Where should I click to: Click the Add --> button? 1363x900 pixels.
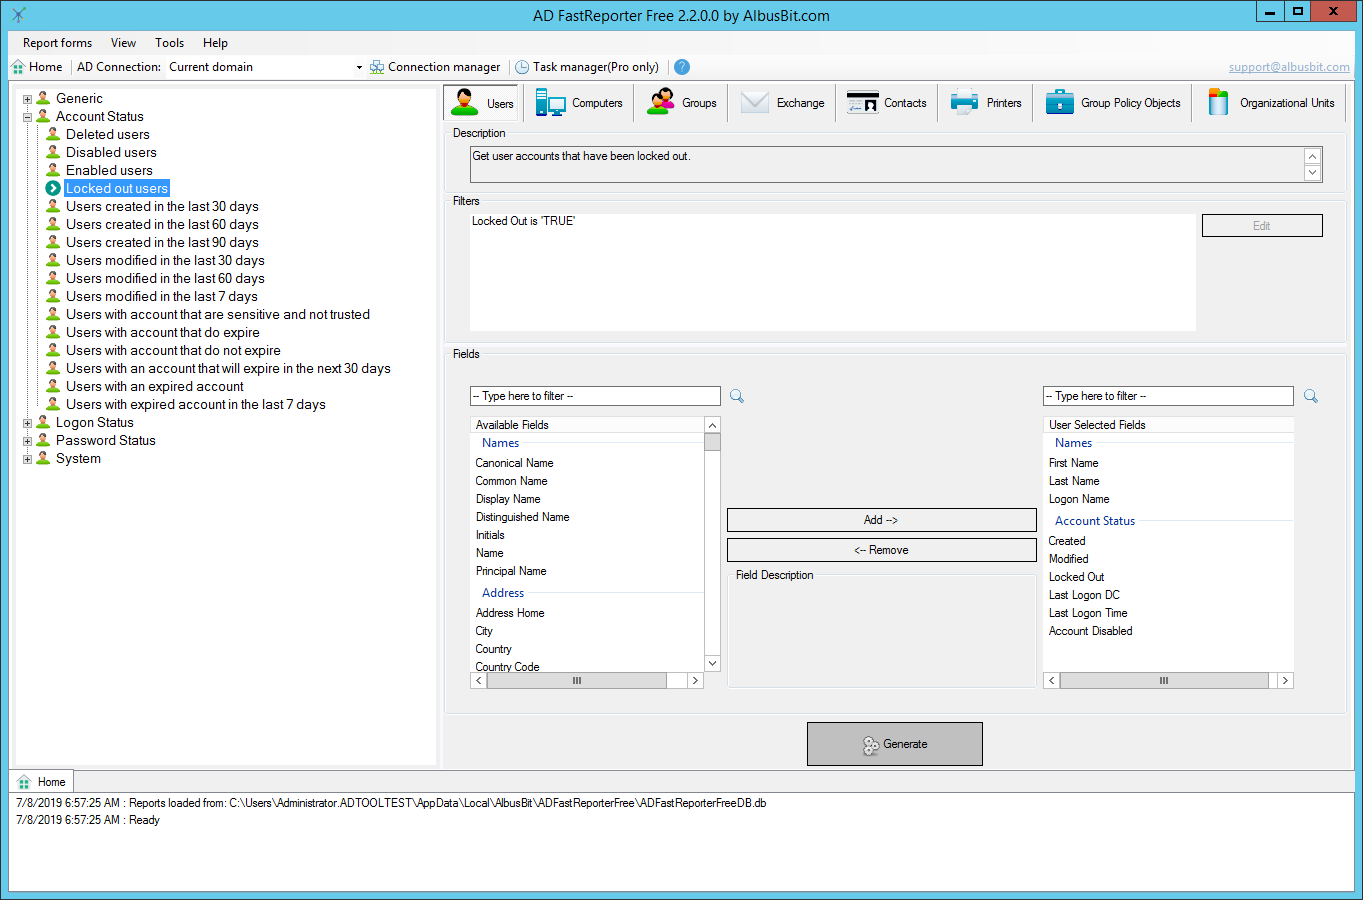click(881, 520)
